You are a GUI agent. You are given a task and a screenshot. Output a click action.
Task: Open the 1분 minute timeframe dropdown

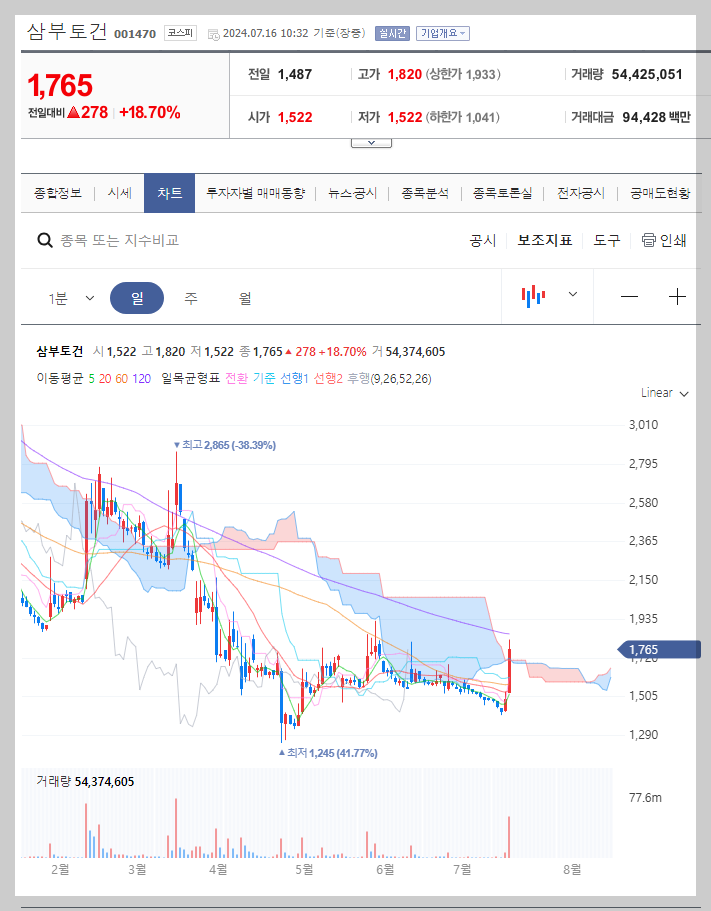point(70,297)
